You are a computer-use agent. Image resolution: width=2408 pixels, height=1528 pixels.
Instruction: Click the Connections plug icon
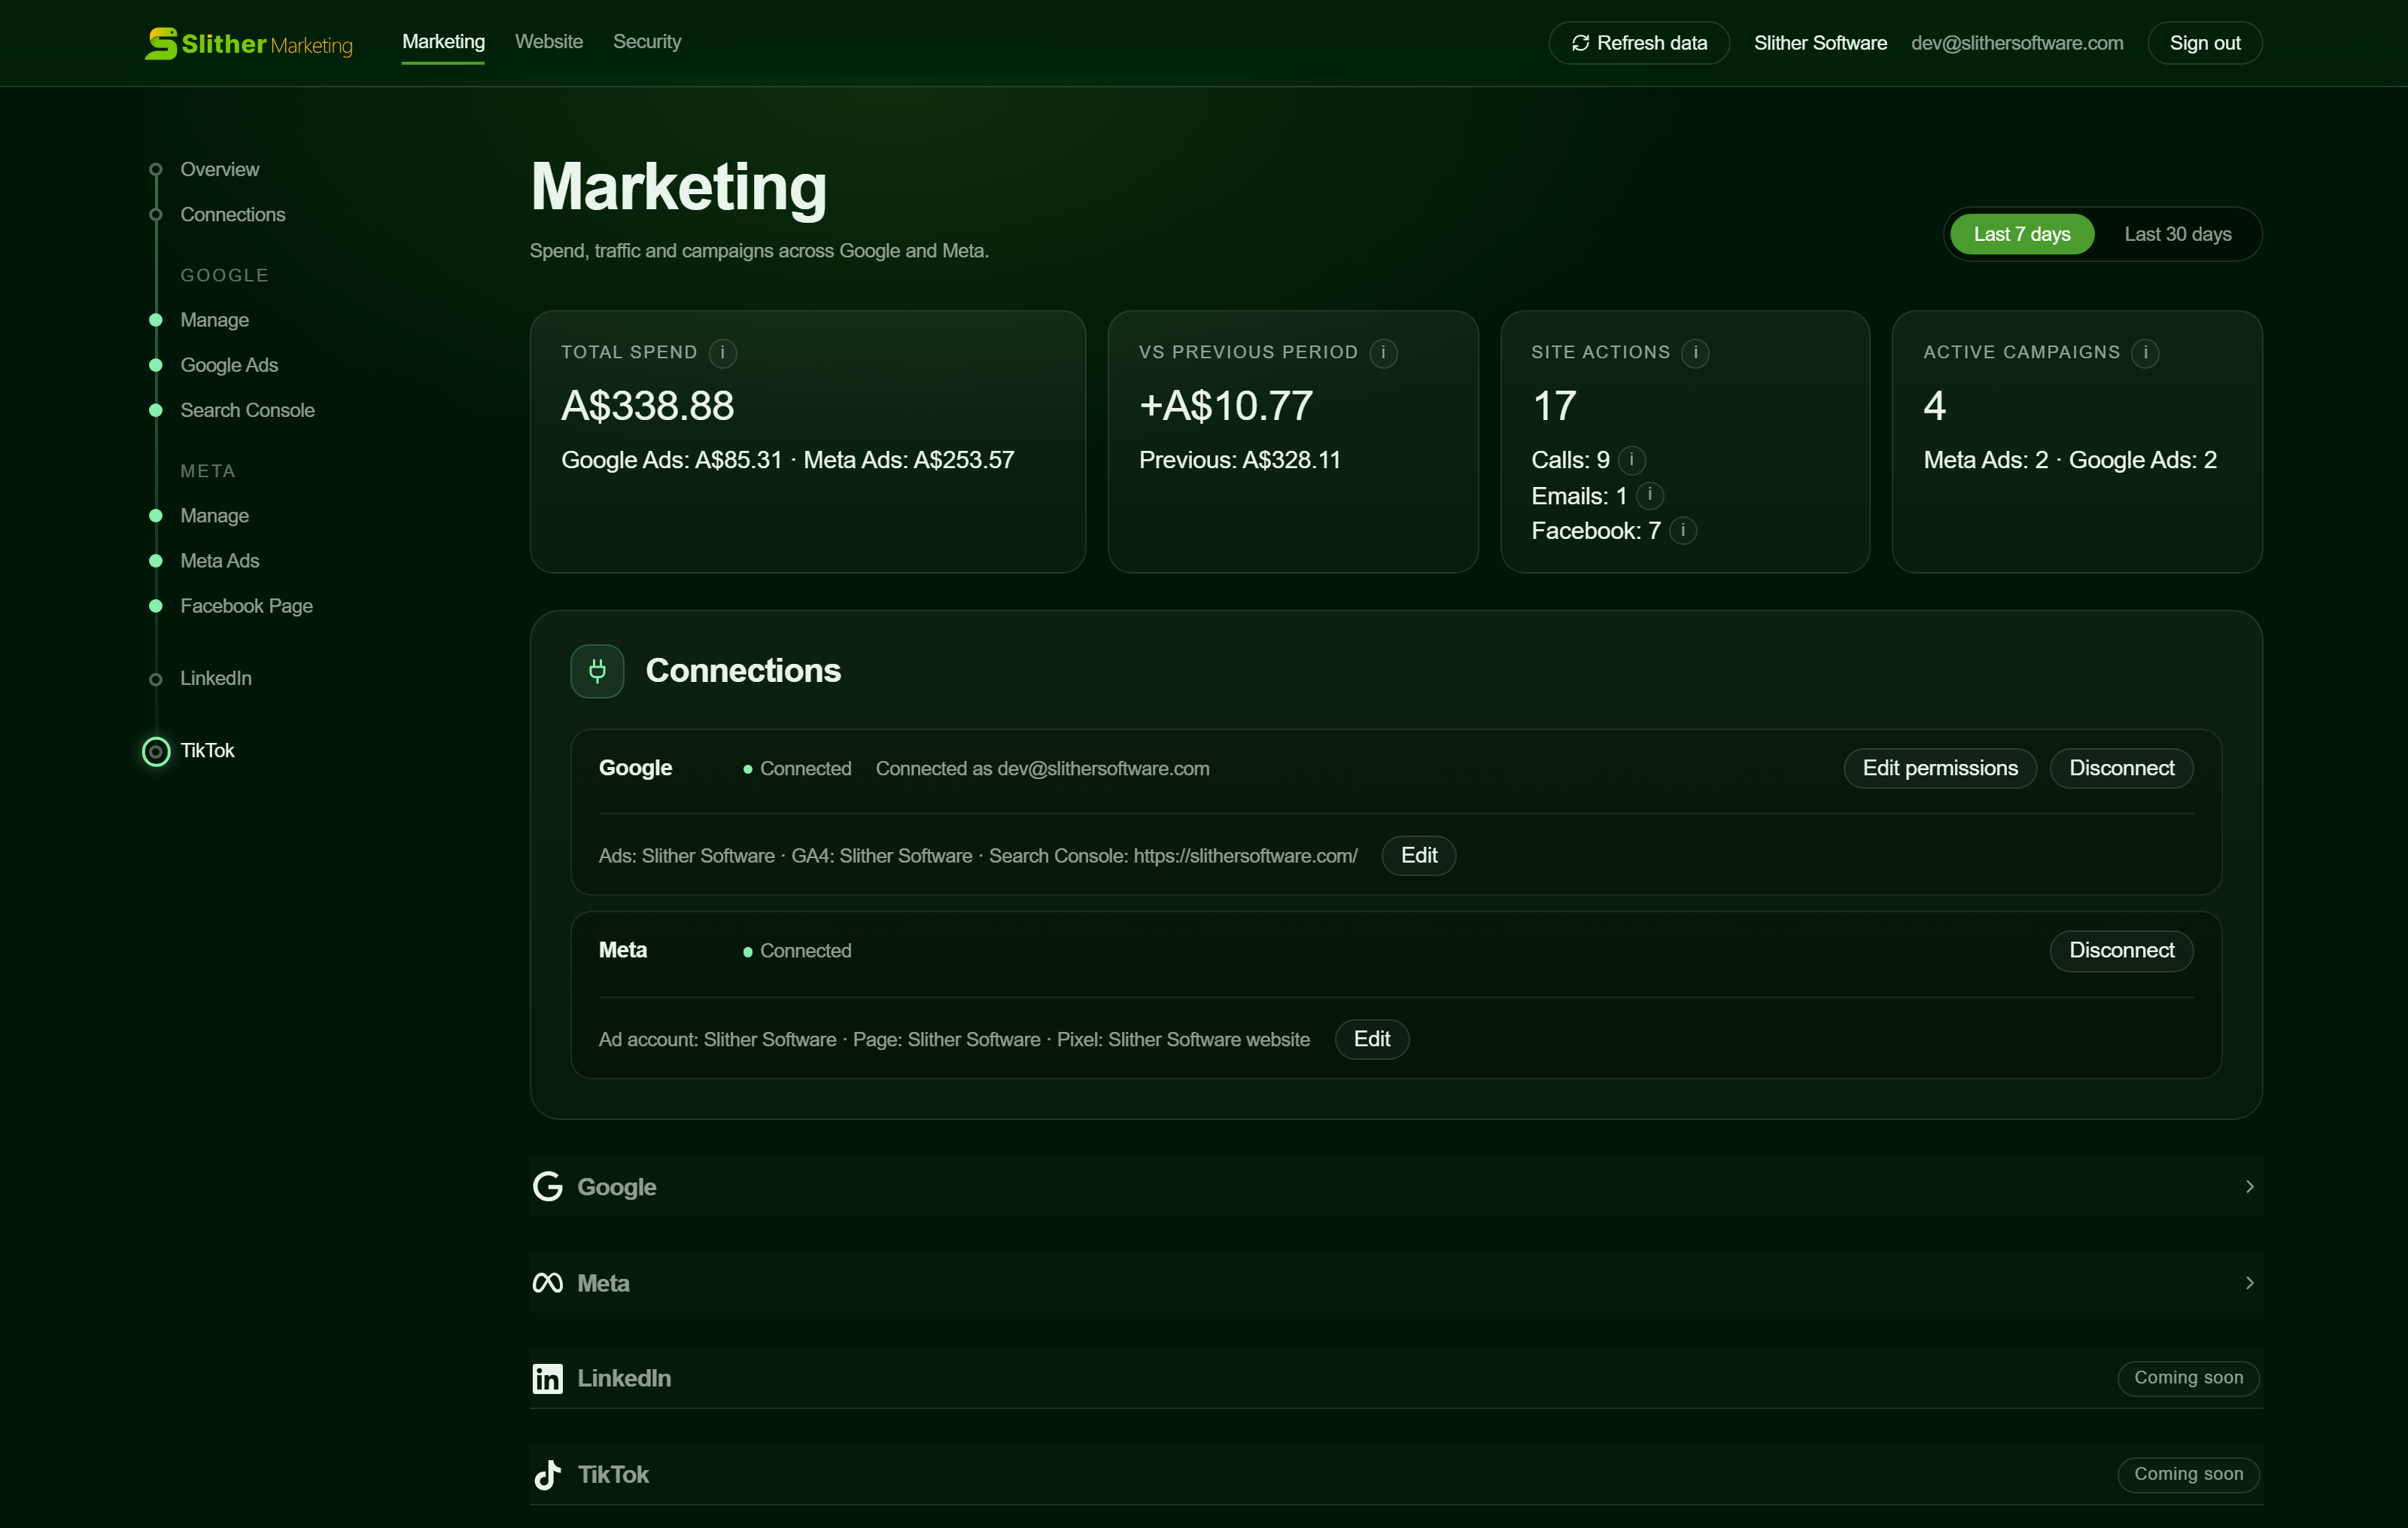tap(597, 670)
